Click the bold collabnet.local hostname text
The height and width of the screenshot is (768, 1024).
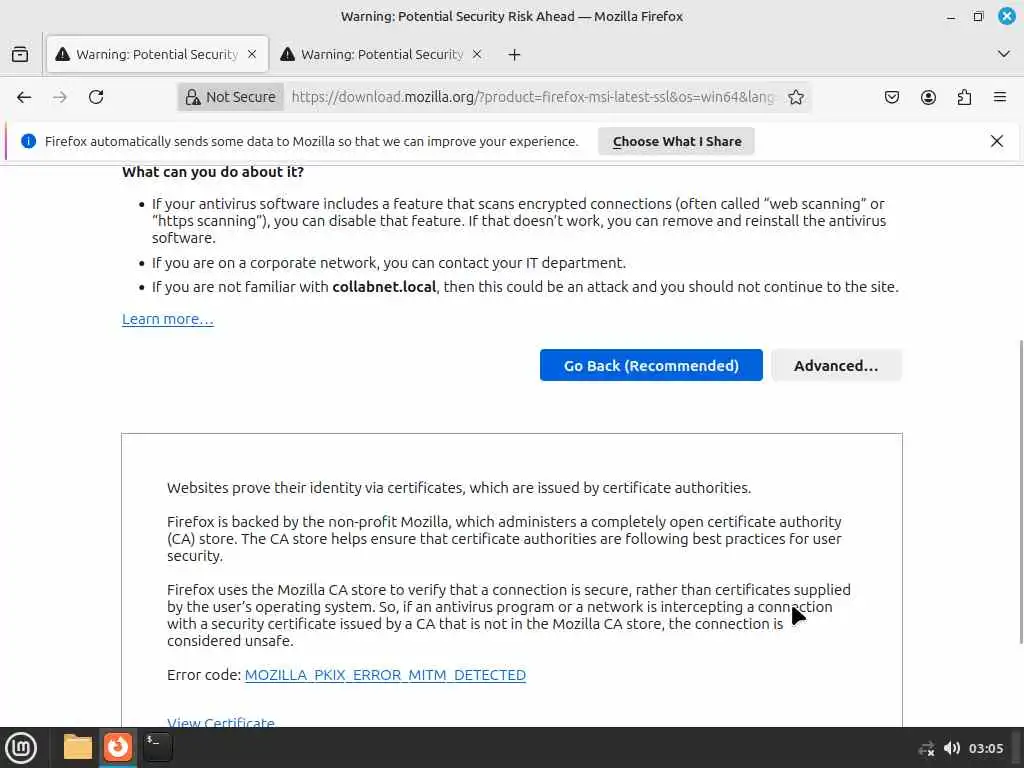[384, 287]
